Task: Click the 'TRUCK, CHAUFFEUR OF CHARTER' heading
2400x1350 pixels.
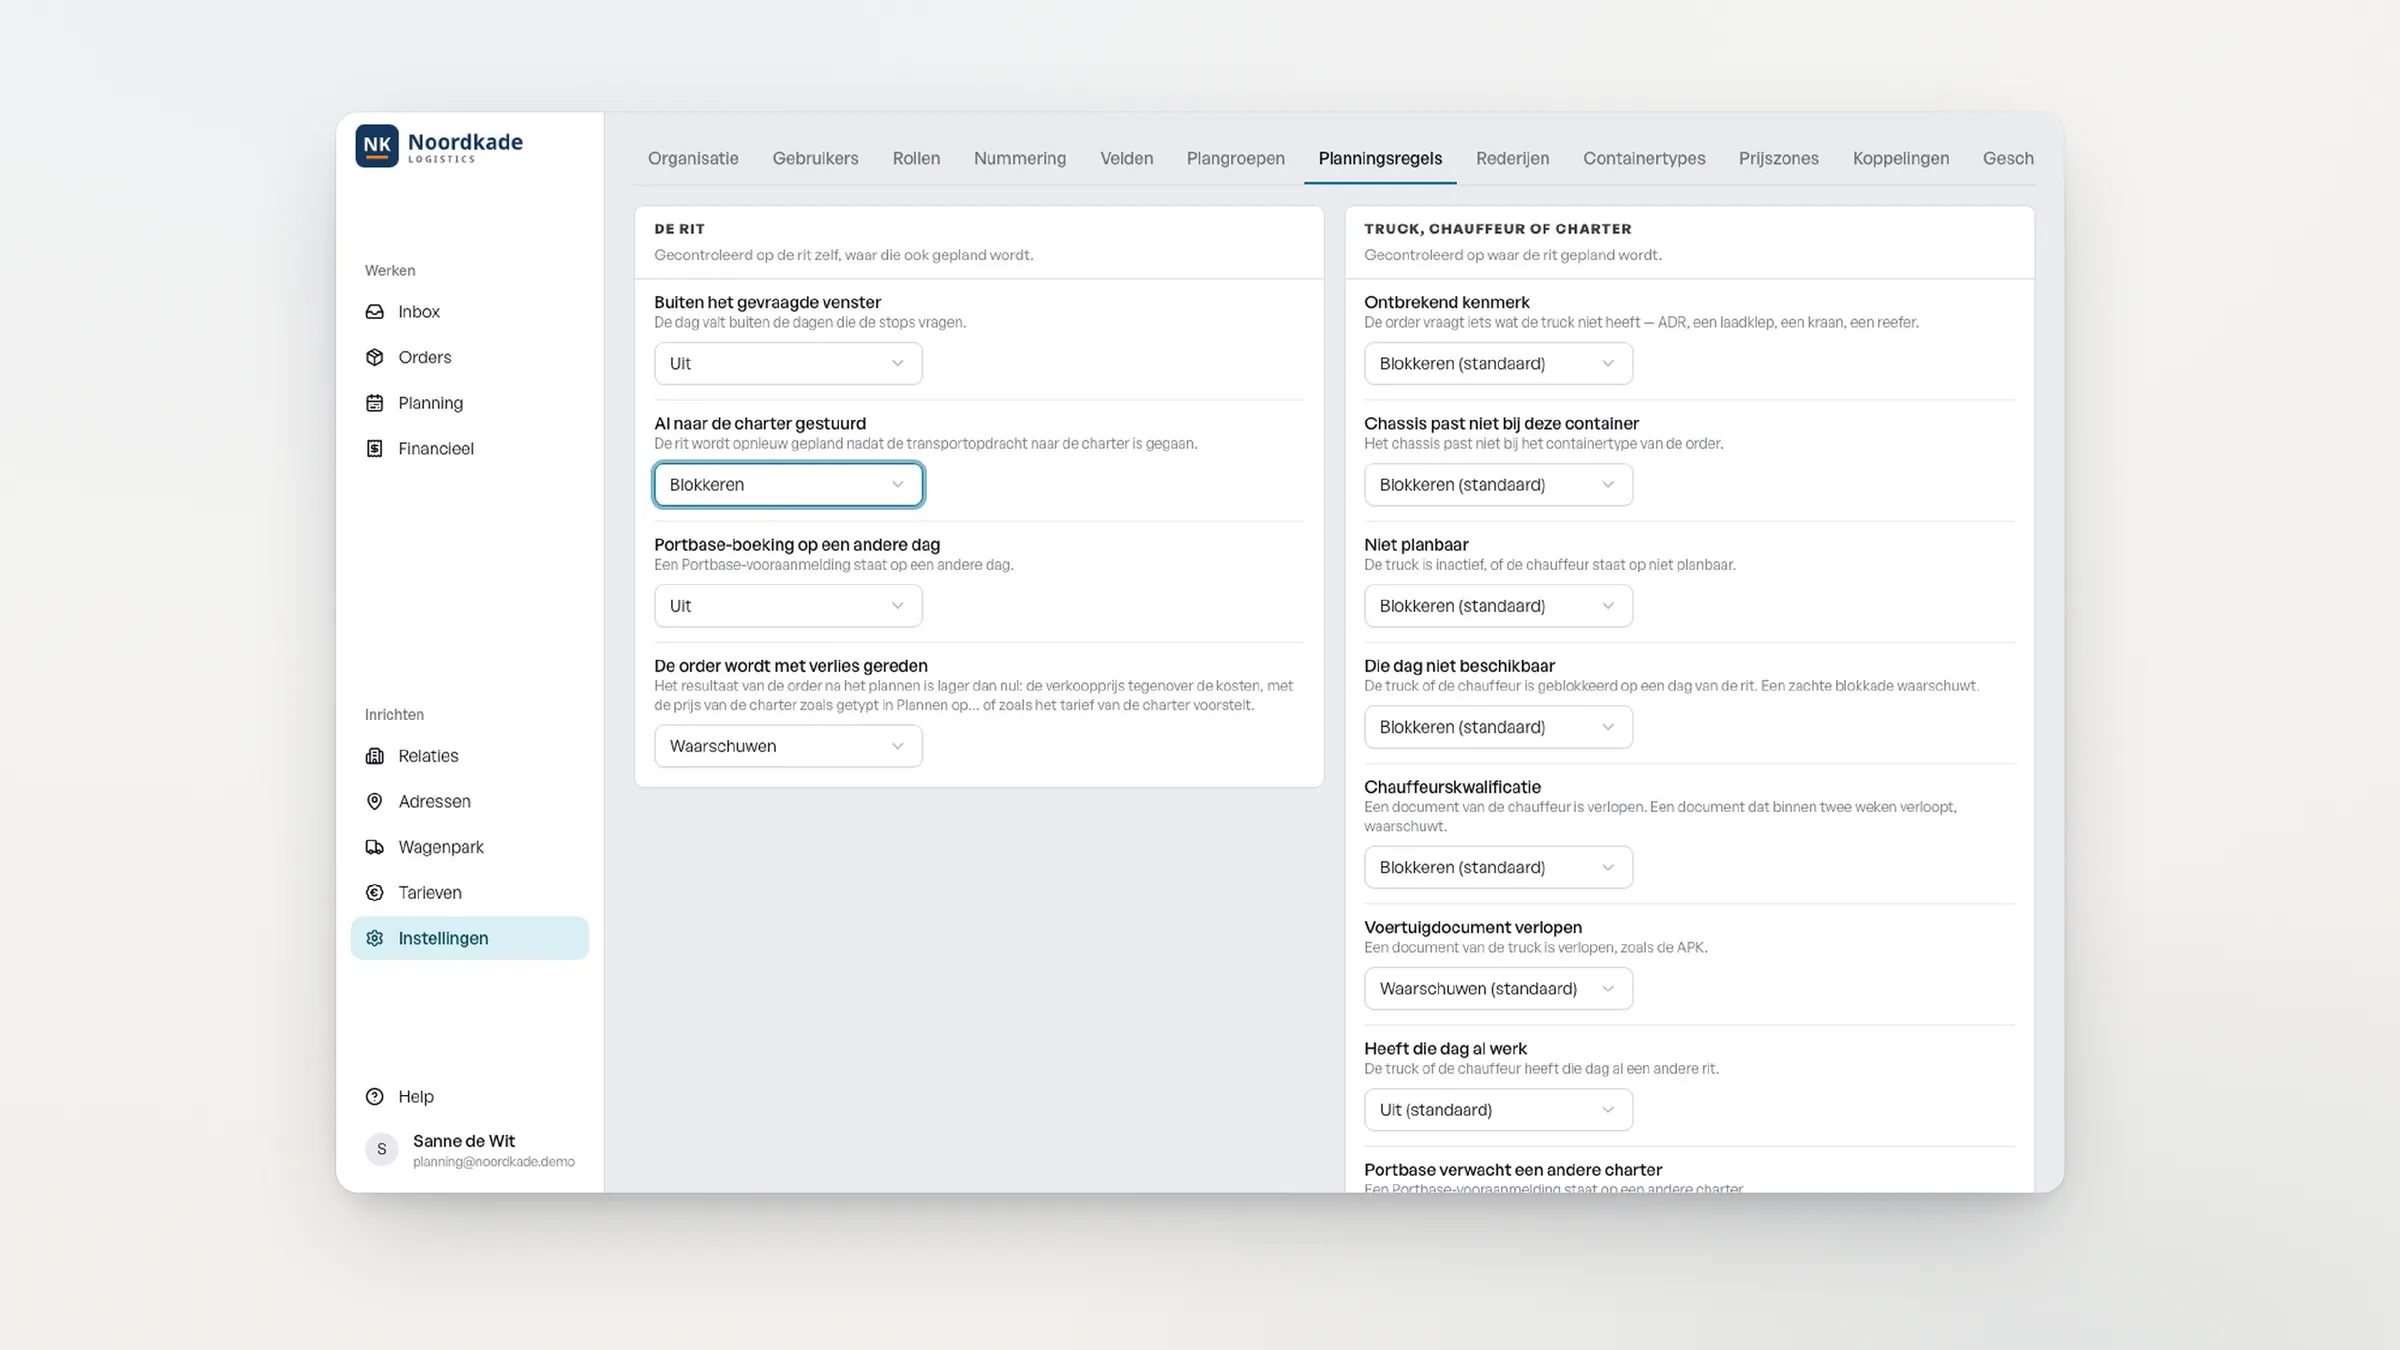Action: [x=1497, y=229]
